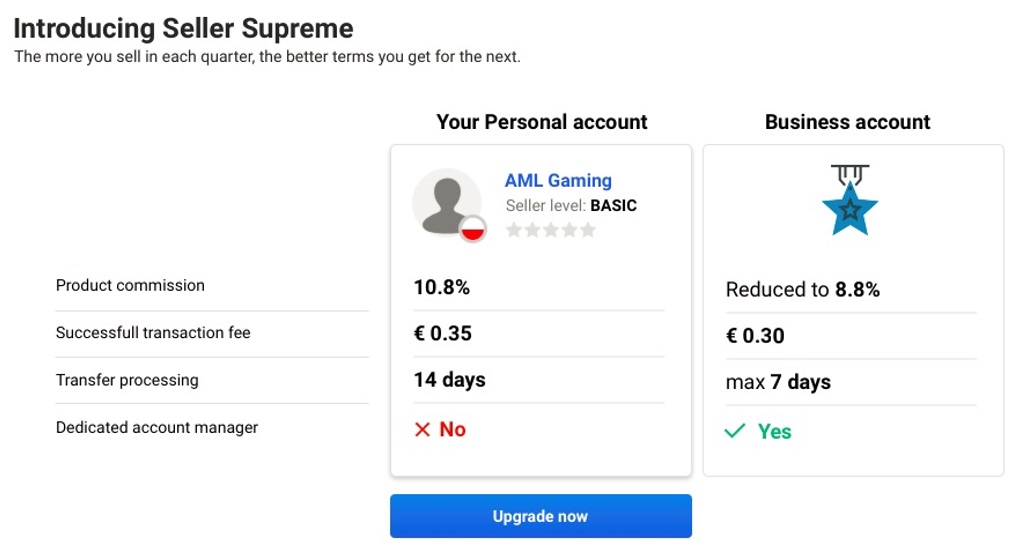1036x552 pixels.
Task: Click the max 7 days transfer text
Action: [x=778, y=382]
